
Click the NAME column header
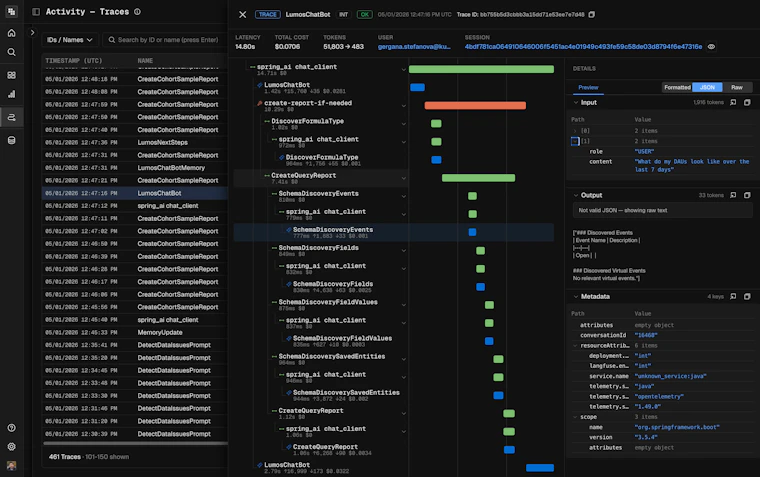(145, 61)
